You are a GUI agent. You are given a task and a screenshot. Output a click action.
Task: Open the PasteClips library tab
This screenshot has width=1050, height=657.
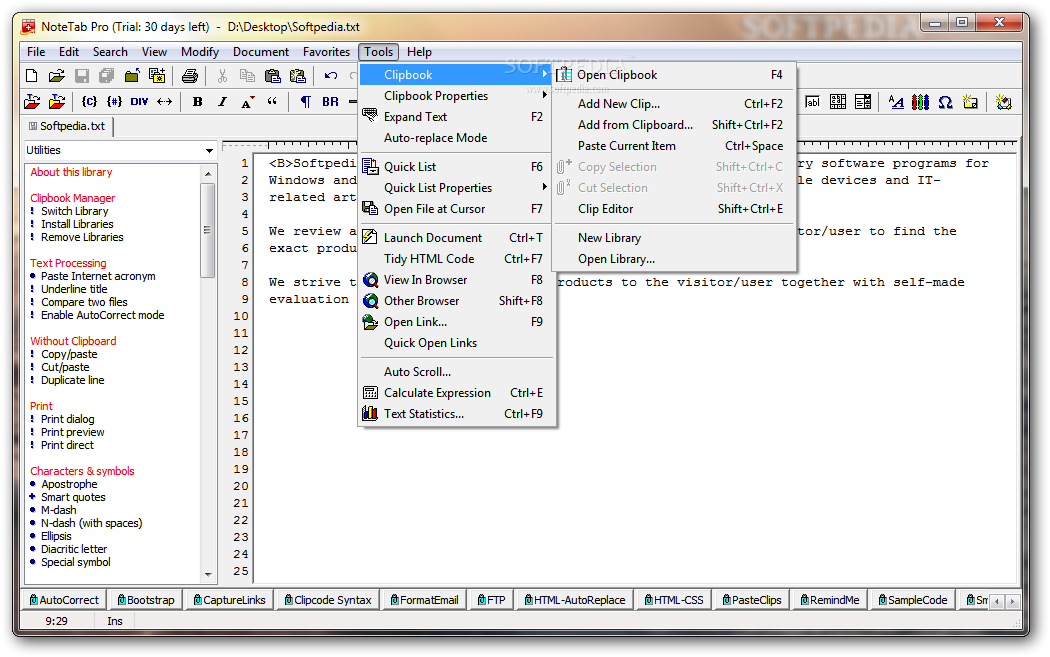click(x=752, y=600)
